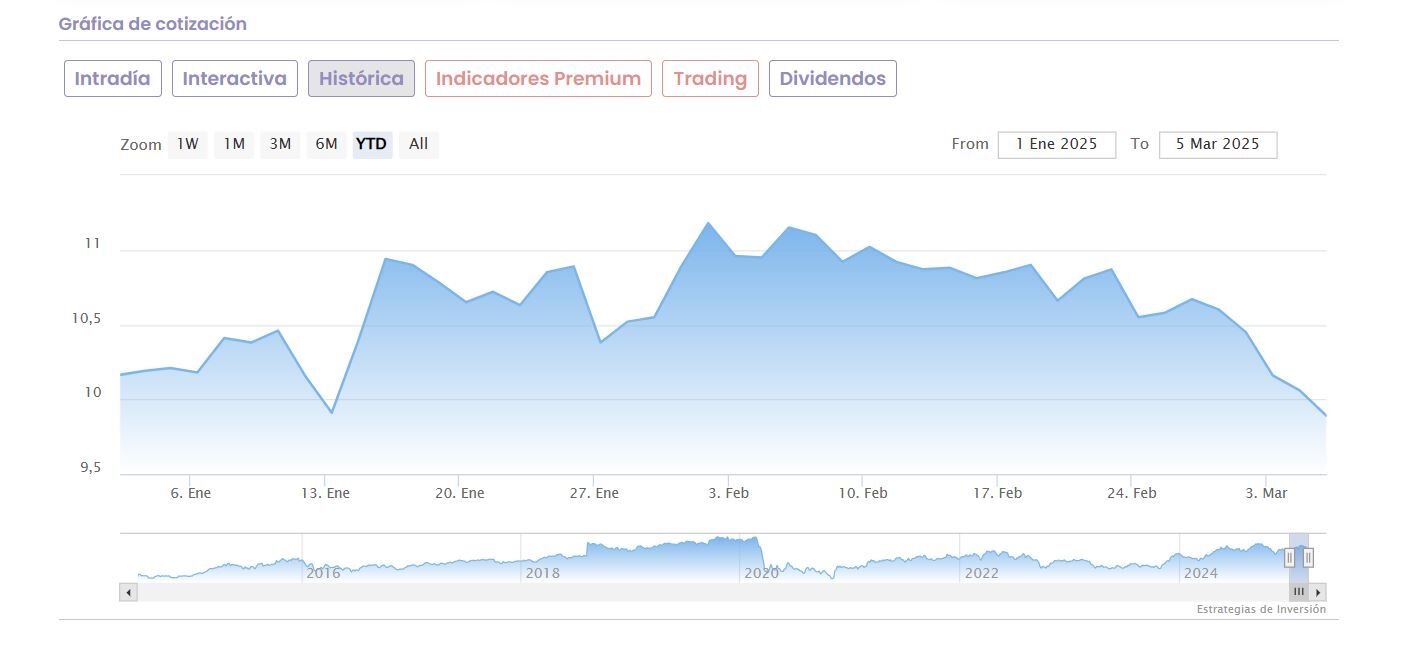Click the navigator scroll left arrow
This screenshot has width=1419, height=645.
click(x=128, y=592)
